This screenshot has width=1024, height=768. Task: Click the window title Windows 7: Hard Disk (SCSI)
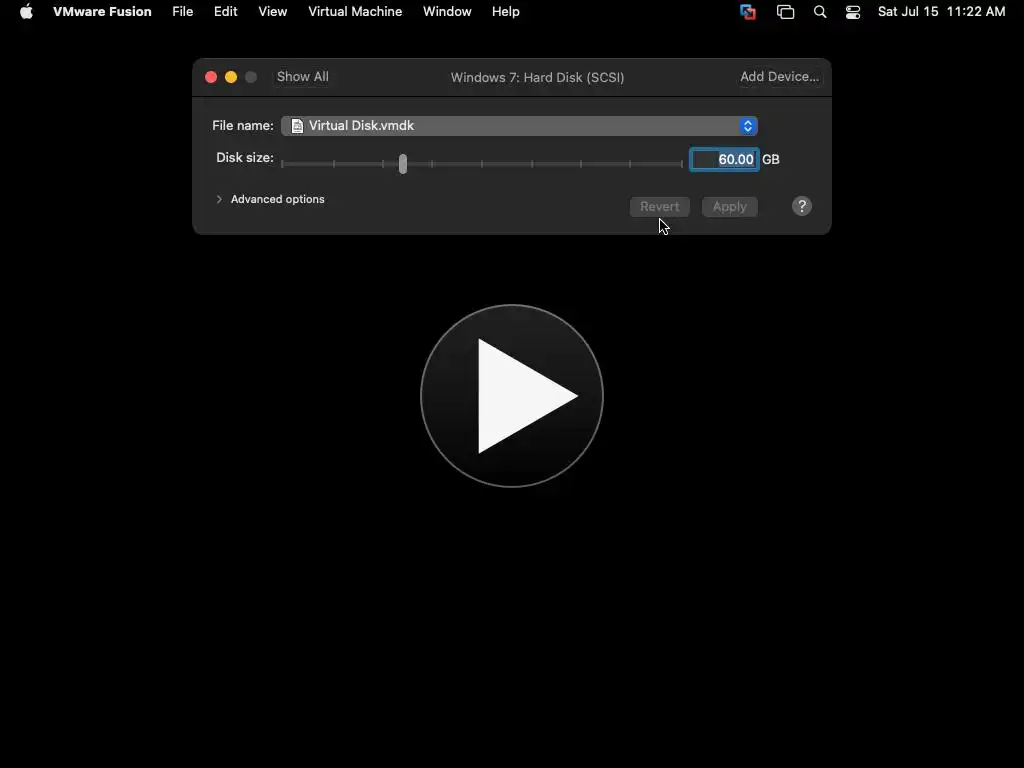click(537, 77)
